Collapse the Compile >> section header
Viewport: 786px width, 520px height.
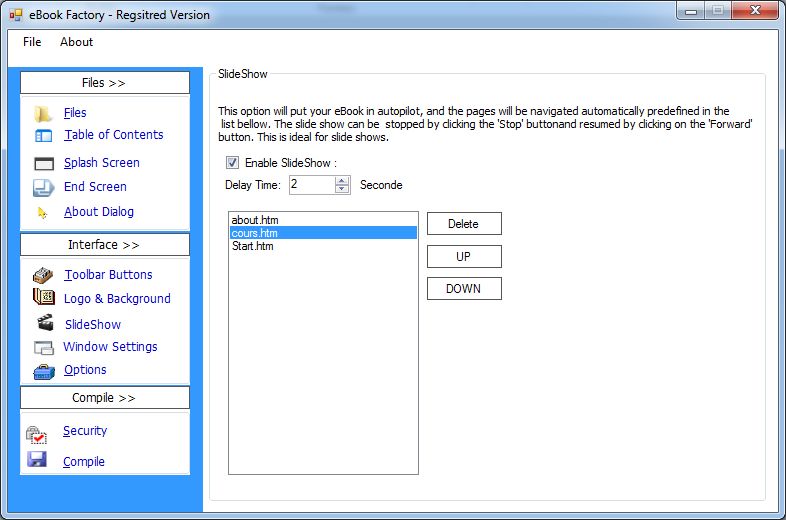coord(105,398)
